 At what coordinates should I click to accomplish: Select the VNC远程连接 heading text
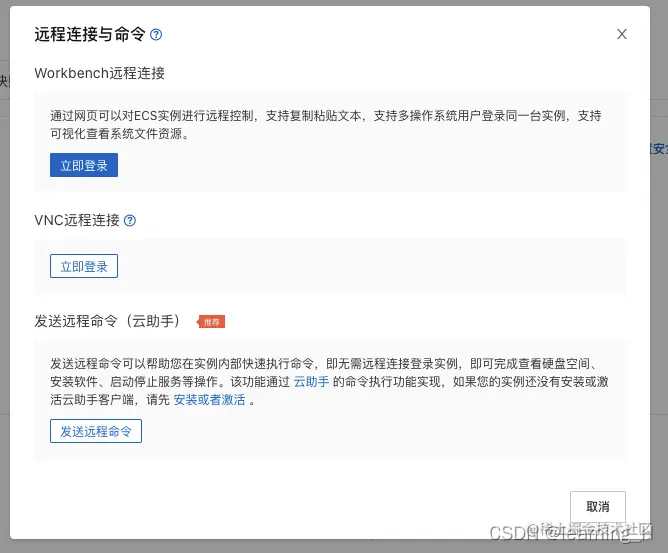[x=77, y=220]
